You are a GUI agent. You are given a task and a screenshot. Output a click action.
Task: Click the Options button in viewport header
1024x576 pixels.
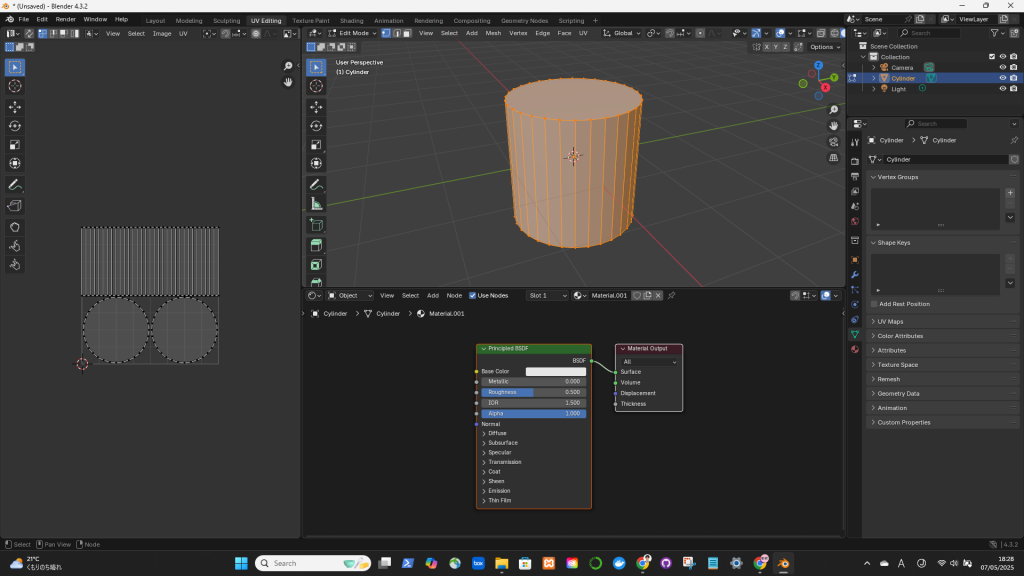[x=824, y=47]
